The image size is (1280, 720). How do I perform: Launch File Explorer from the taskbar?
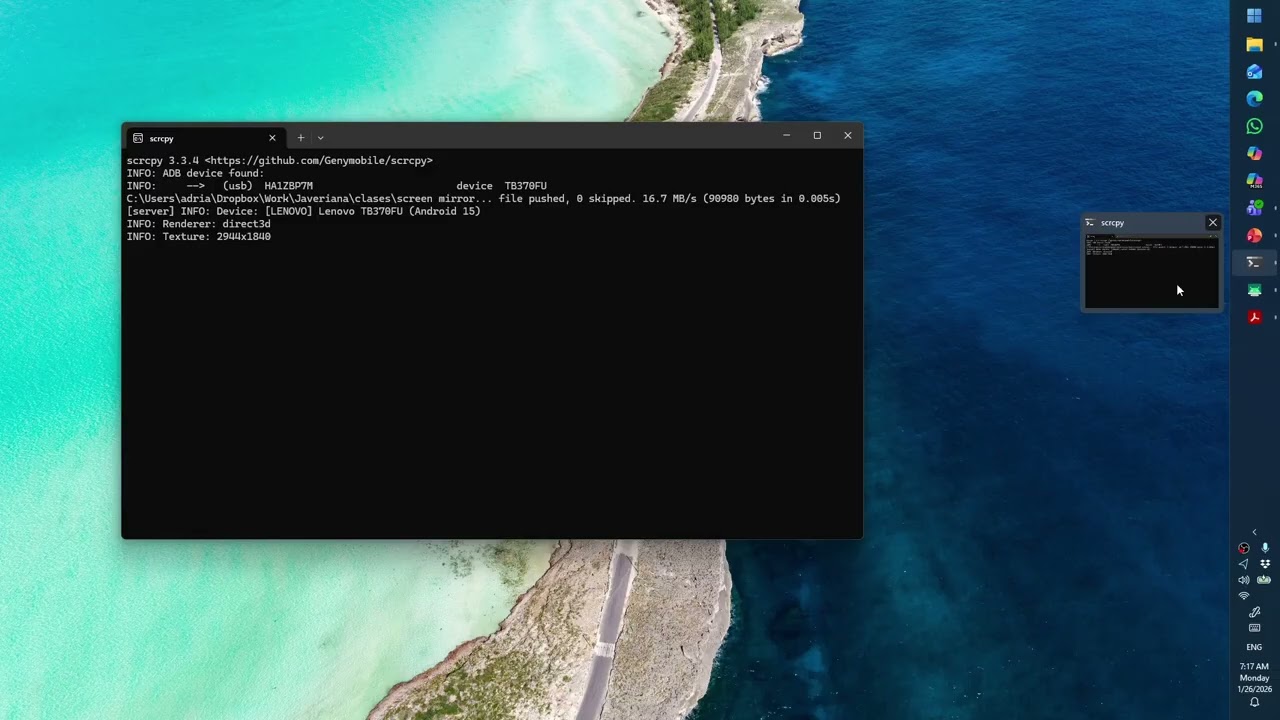(x=1254, y=44)
